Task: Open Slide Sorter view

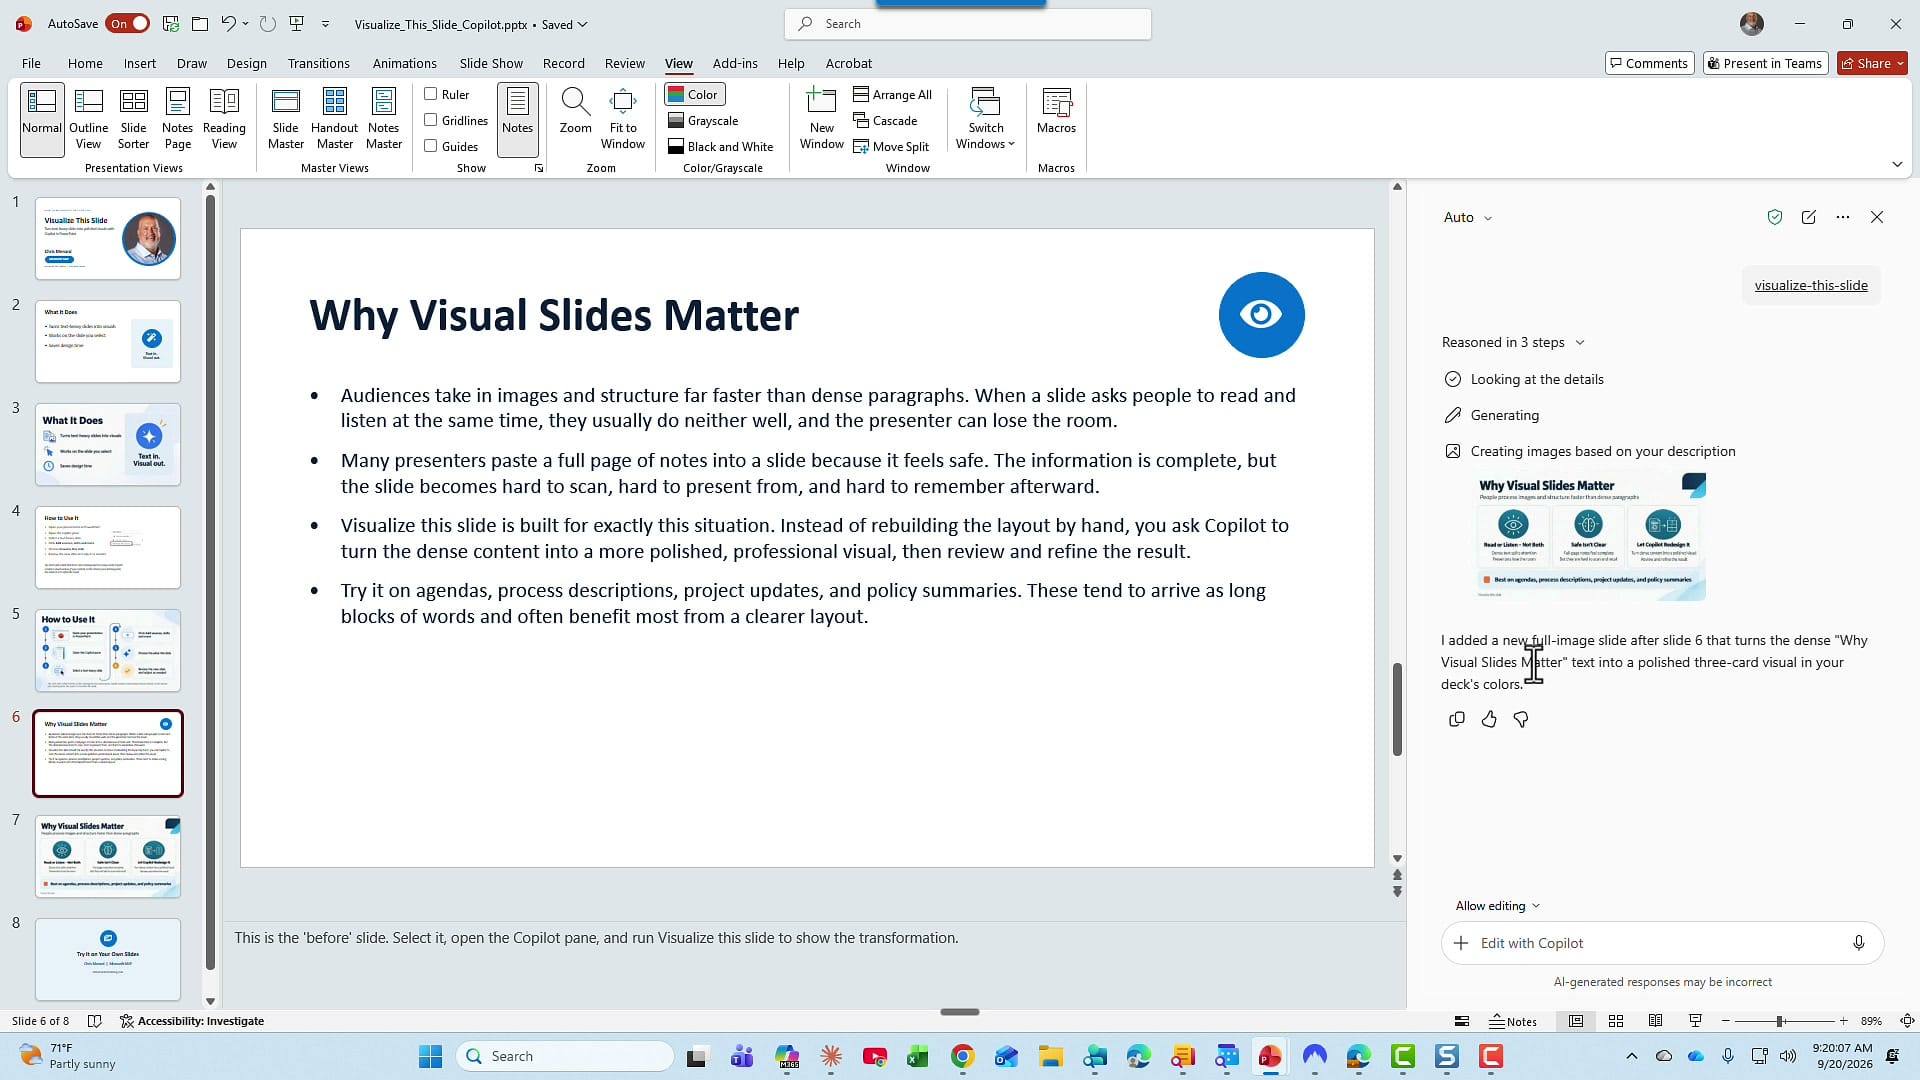Action: pos(133,119)
